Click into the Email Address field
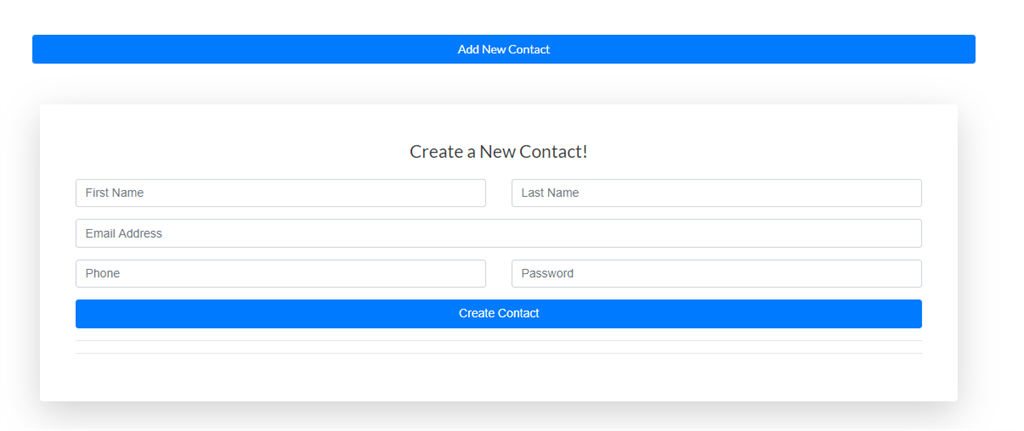Image resolution: width=1024 pixels, height=431 pixels. click(498, 233)
